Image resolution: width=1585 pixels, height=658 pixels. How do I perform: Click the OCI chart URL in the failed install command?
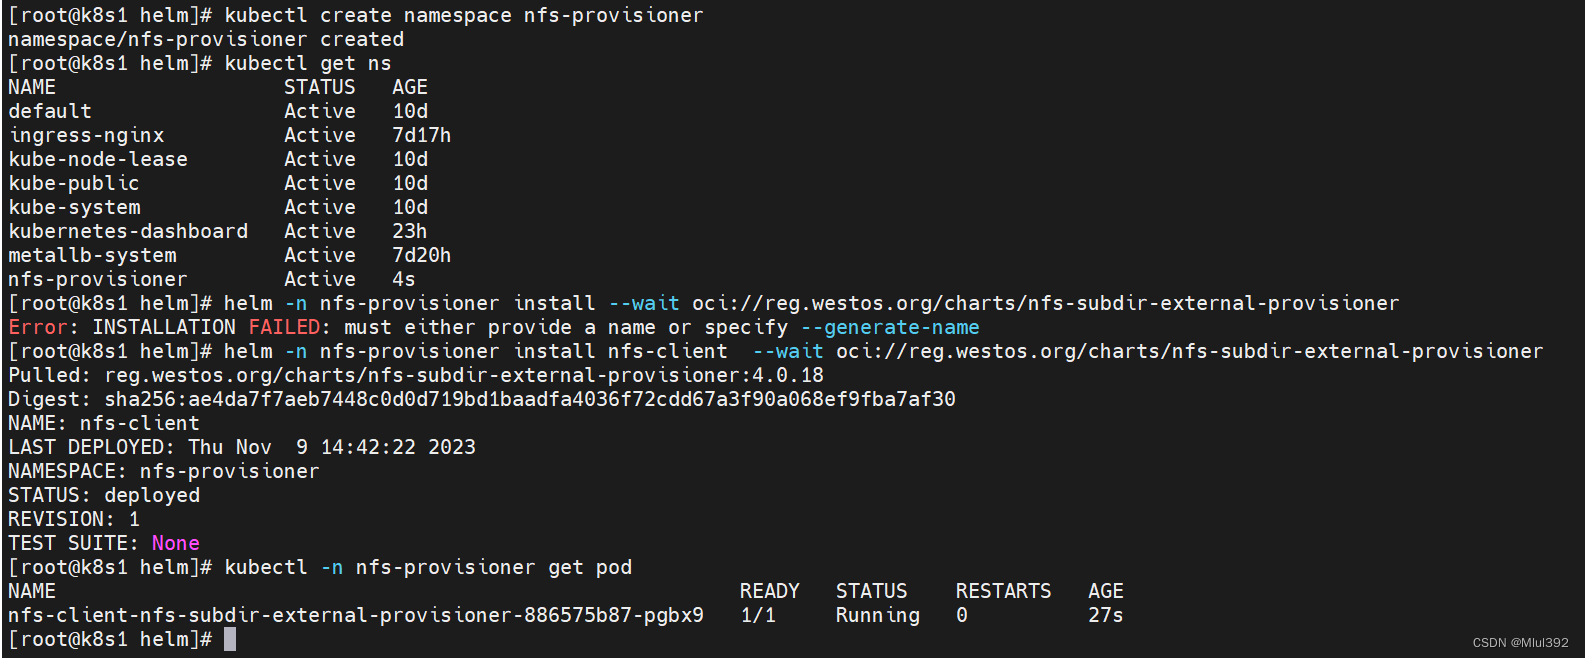(x=1045, y=303)
